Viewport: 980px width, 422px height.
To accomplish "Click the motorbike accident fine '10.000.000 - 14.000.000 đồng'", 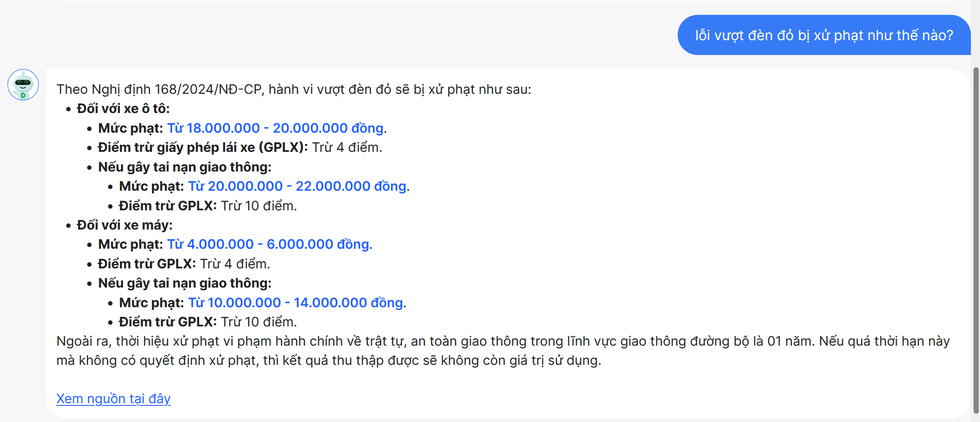I will (297, 302).
